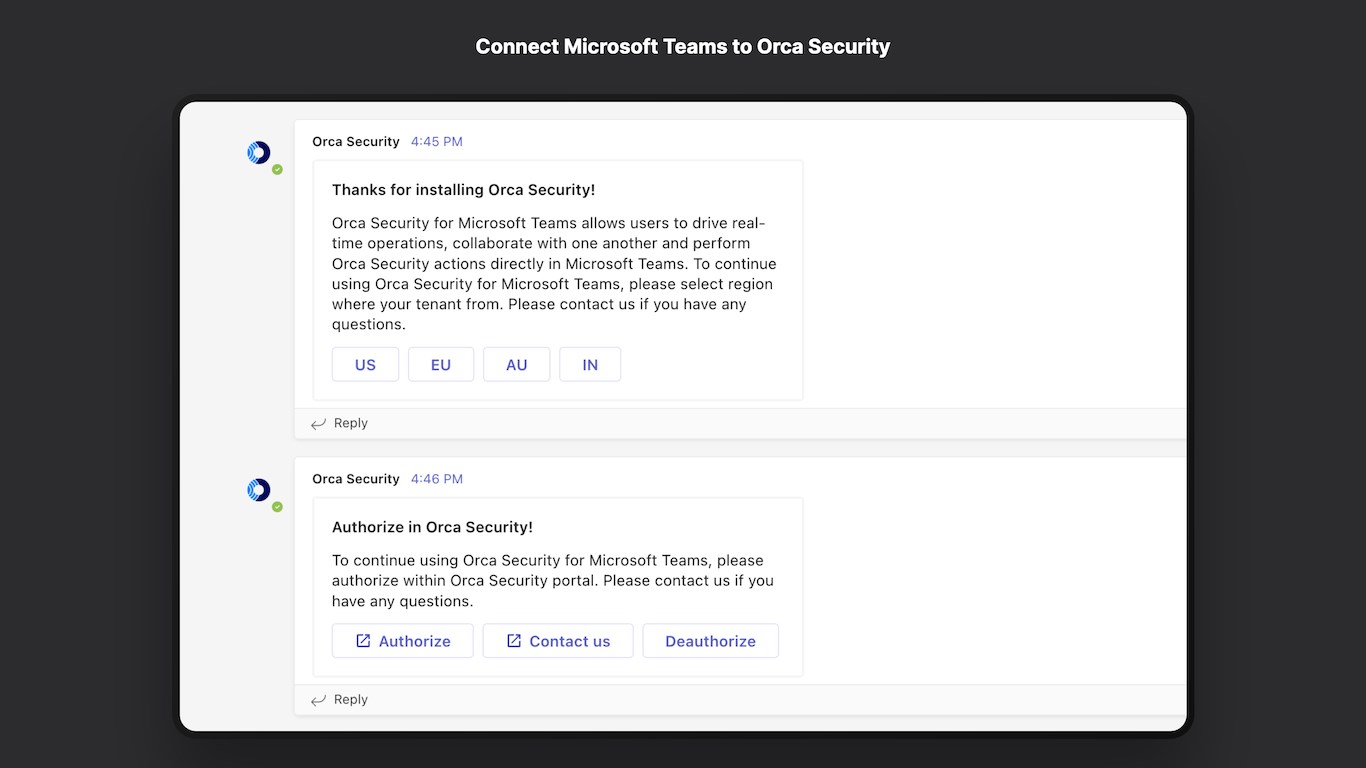1366x768 pixels.
Task: Click the Orca Security sender name at 4:45 PM
Action: (x=356, y=142)
